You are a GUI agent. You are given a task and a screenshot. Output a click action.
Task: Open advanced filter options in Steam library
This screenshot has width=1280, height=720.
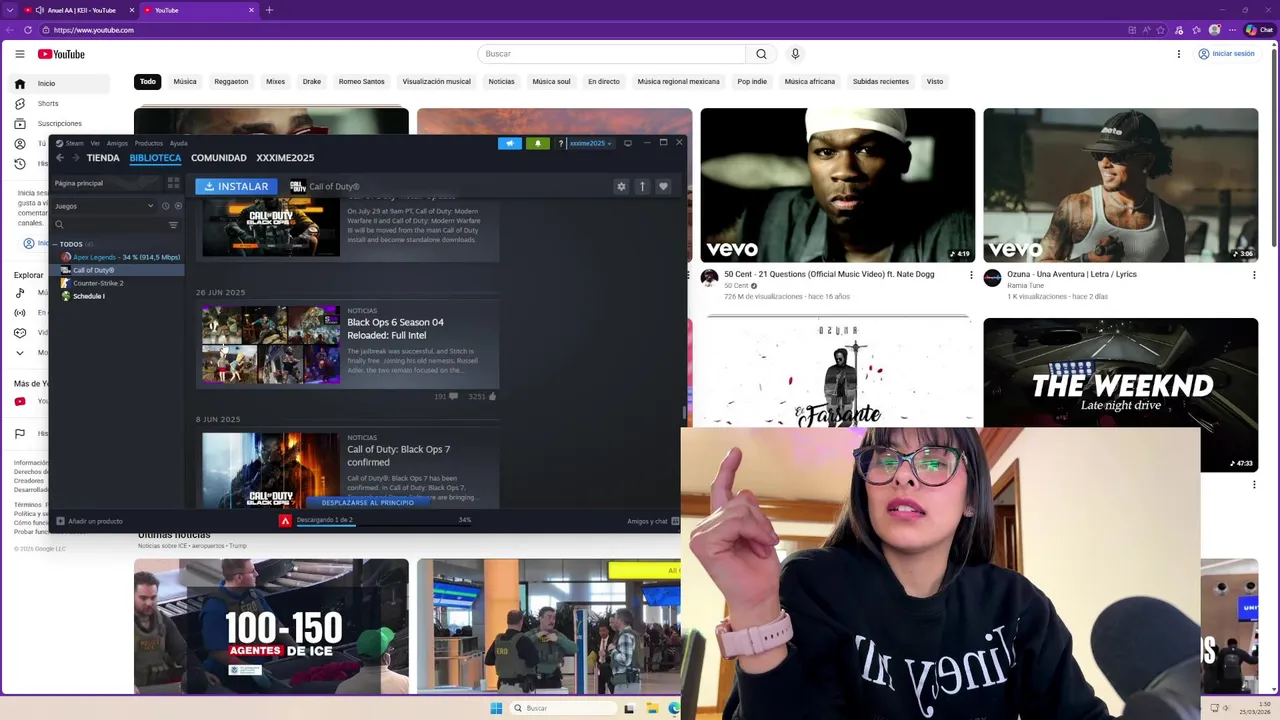coord(173,225)
